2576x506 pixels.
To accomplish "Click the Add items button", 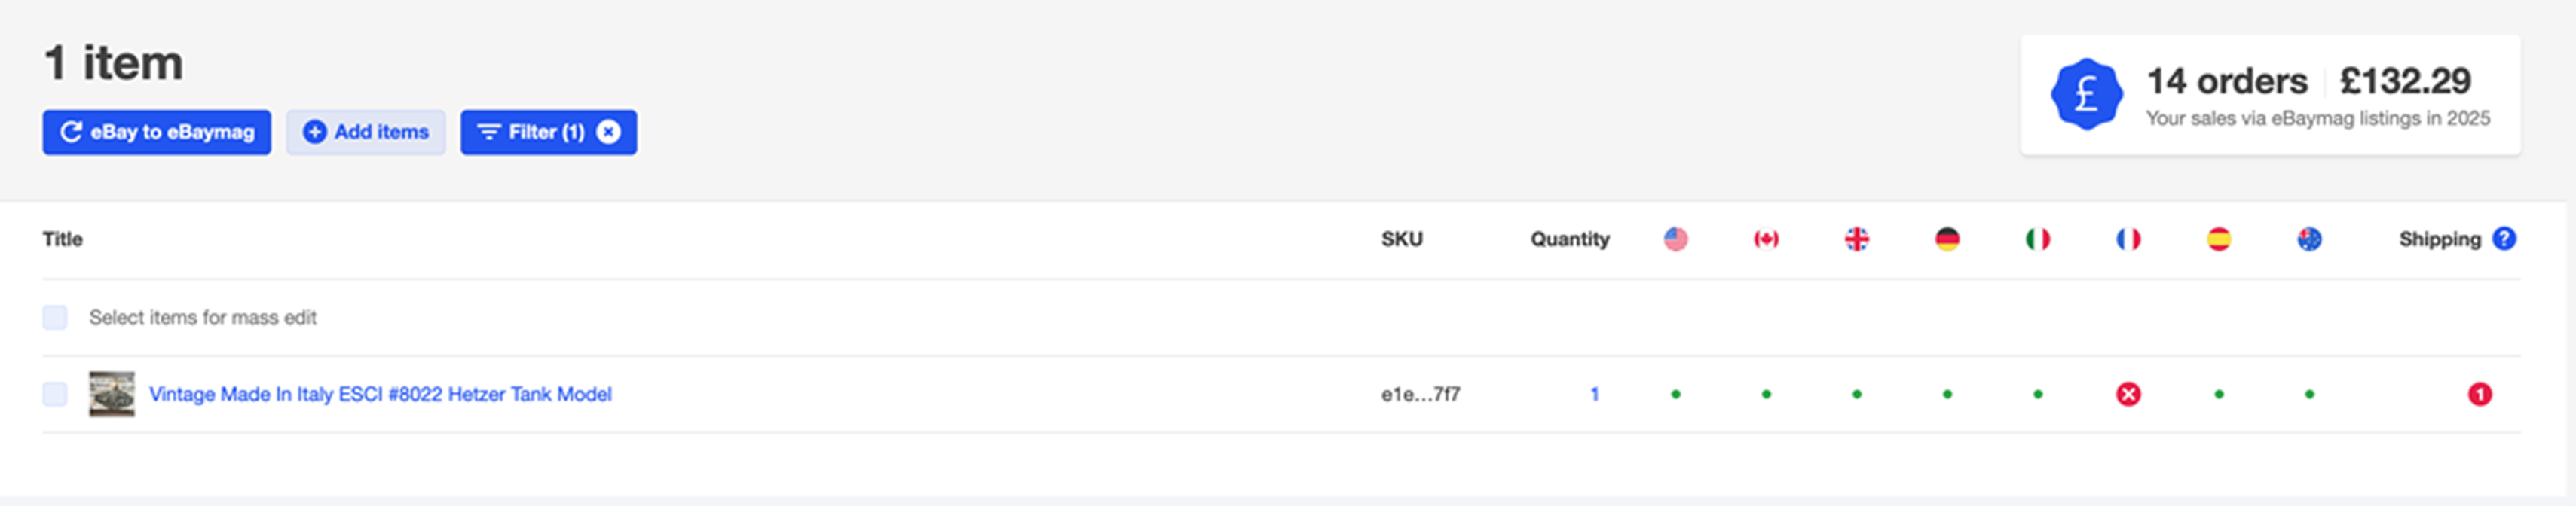I will (x=366, y=132).
